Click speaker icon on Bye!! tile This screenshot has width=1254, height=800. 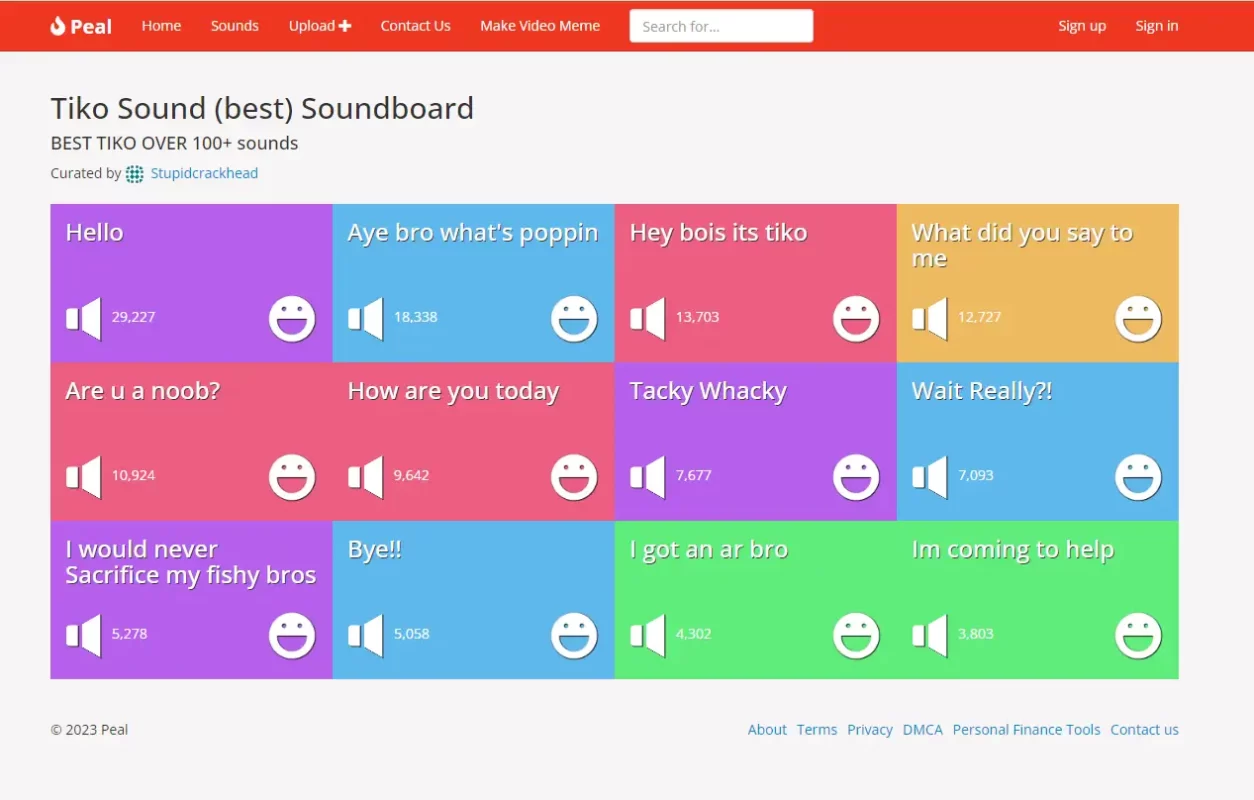pos(365,636)
